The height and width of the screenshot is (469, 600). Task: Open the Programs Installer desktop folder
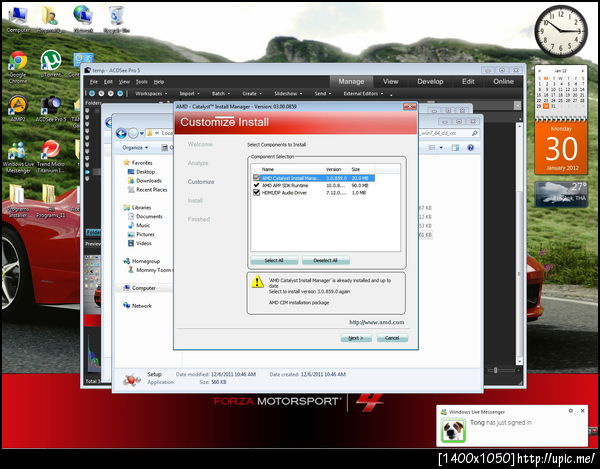click(x=18, y=201)
